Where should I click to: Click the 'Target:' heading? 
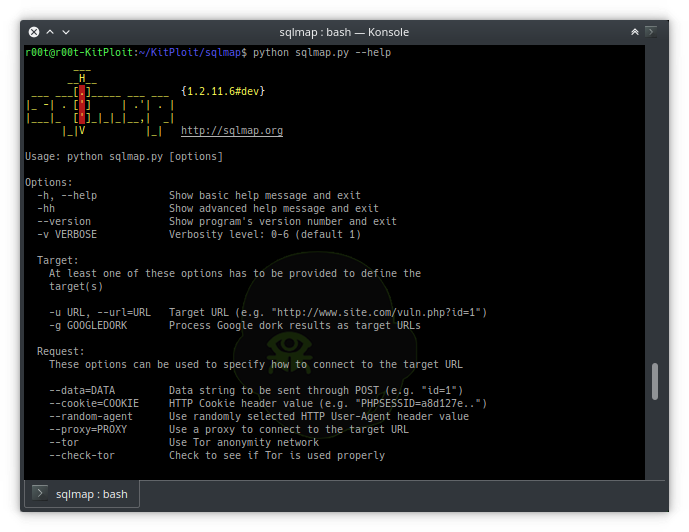click(58, 261)
